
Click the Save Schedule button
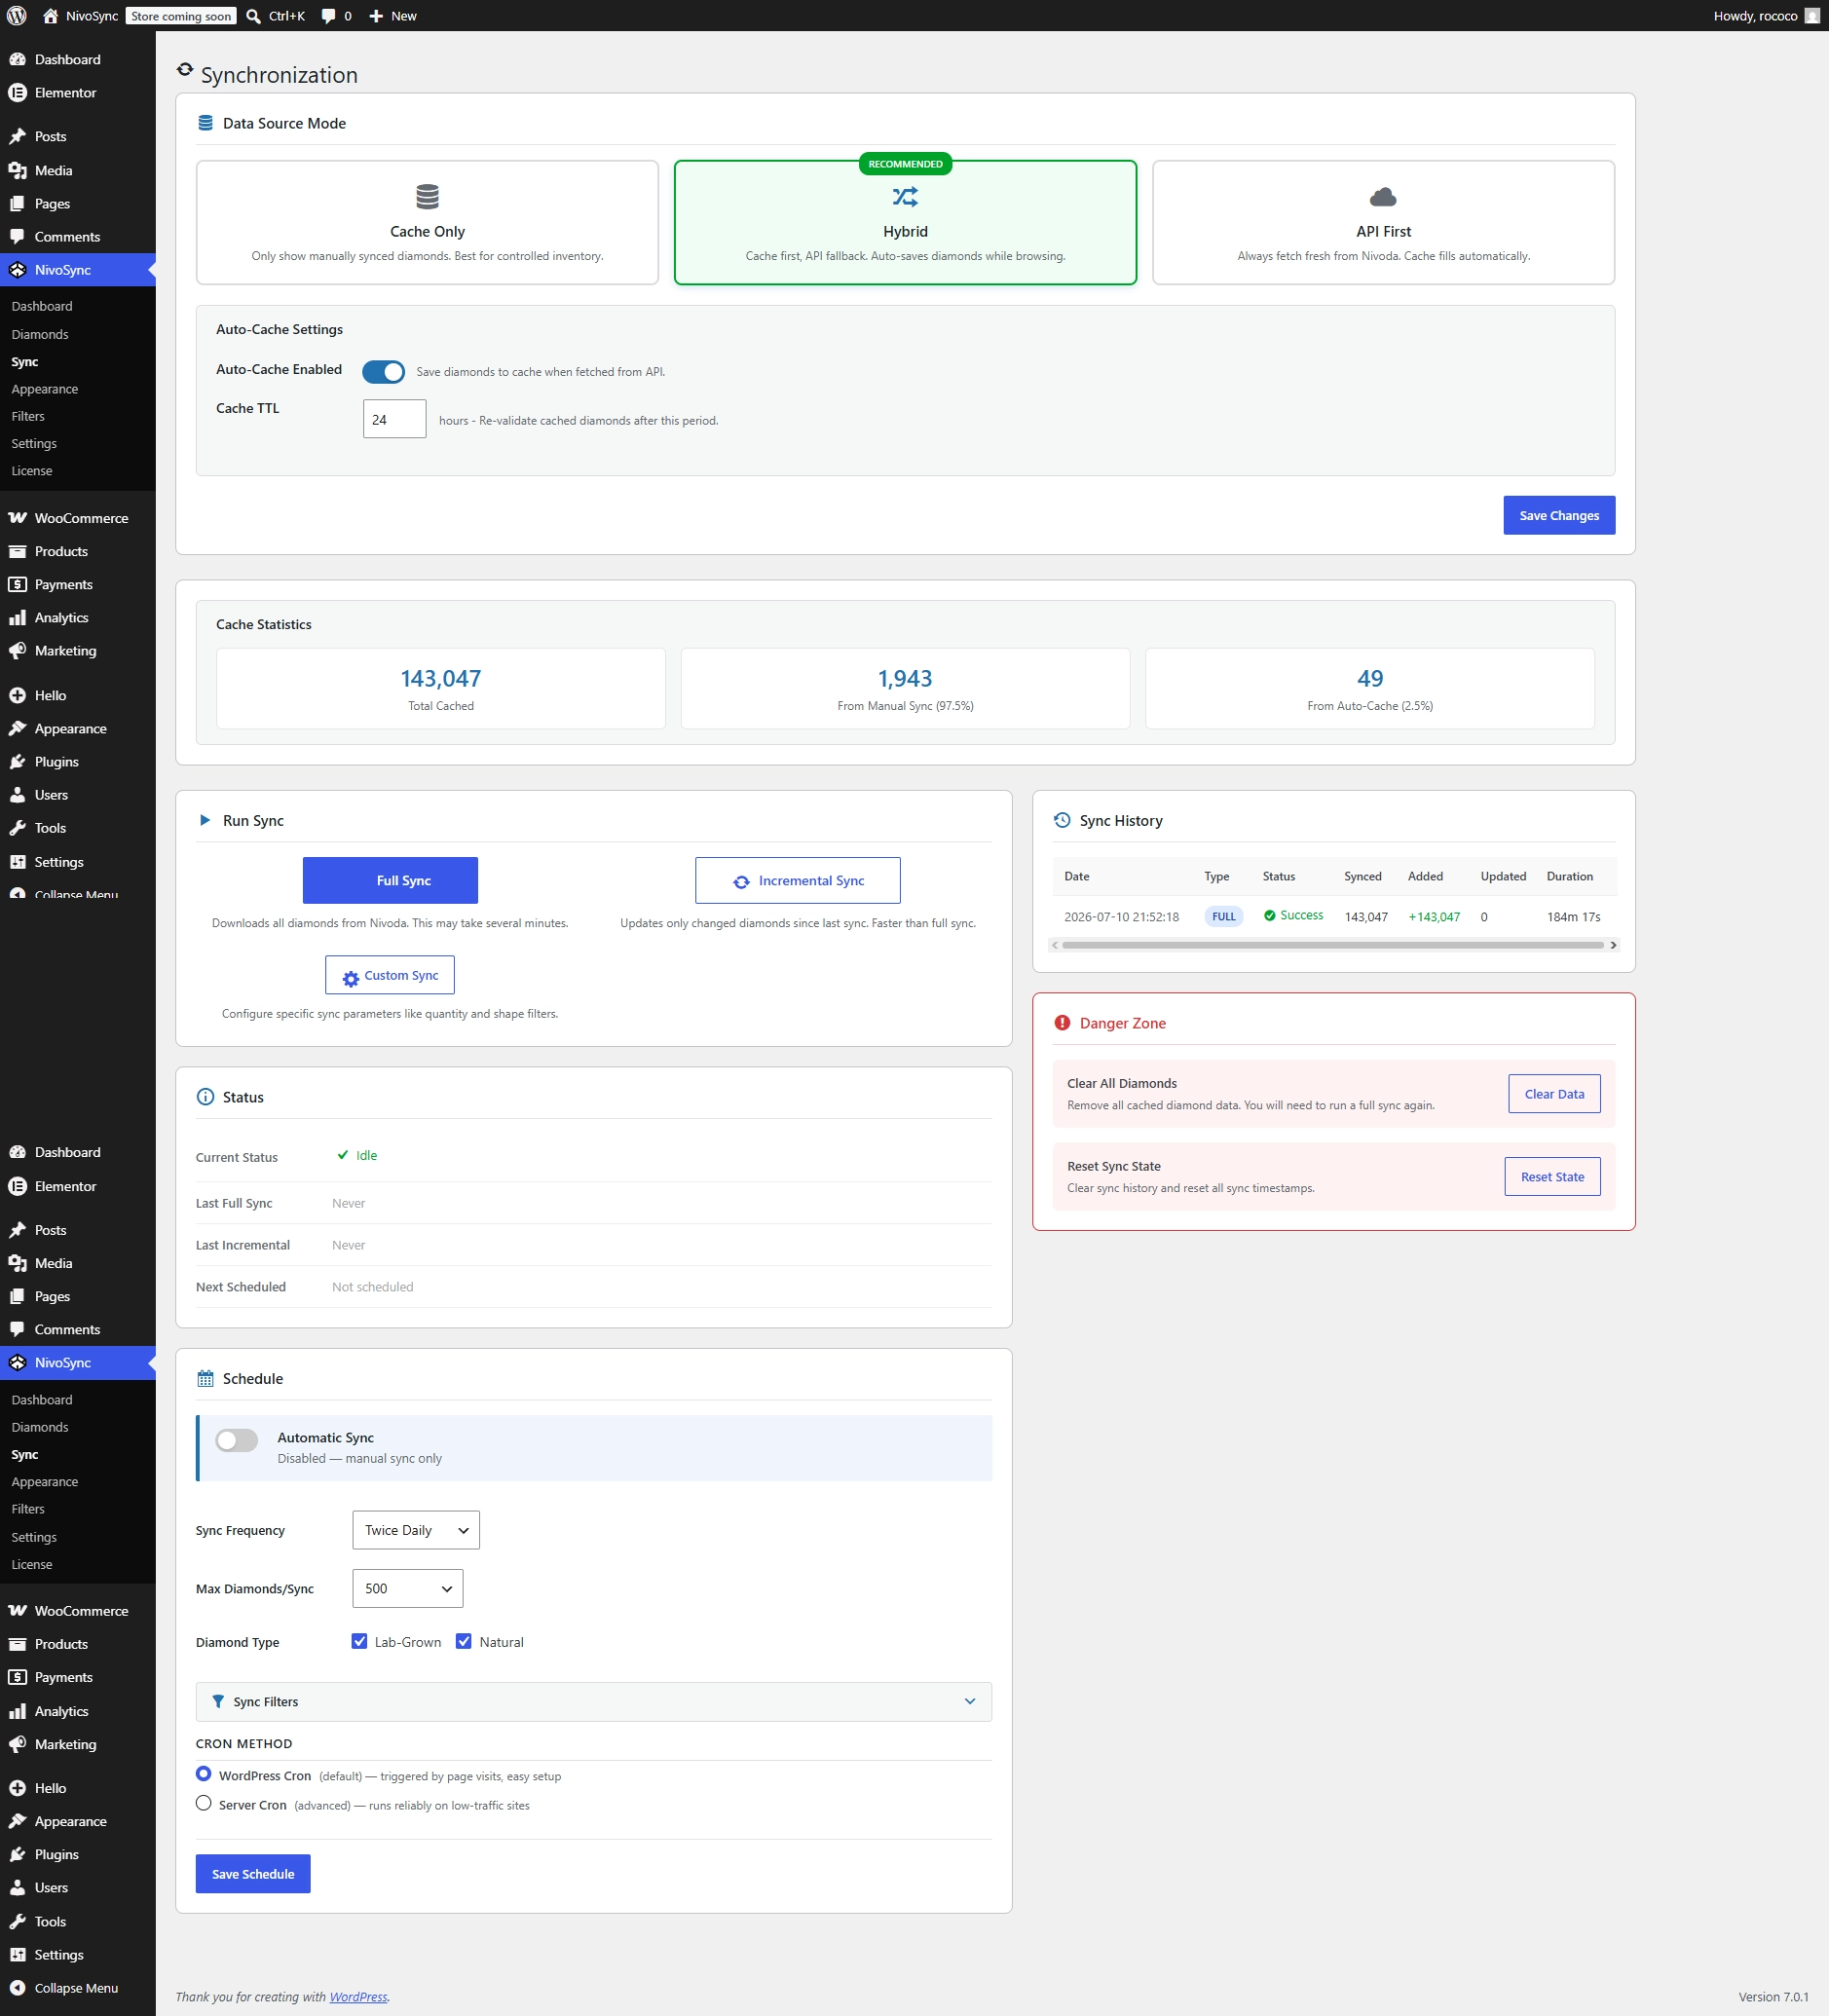click(253, 1874)
